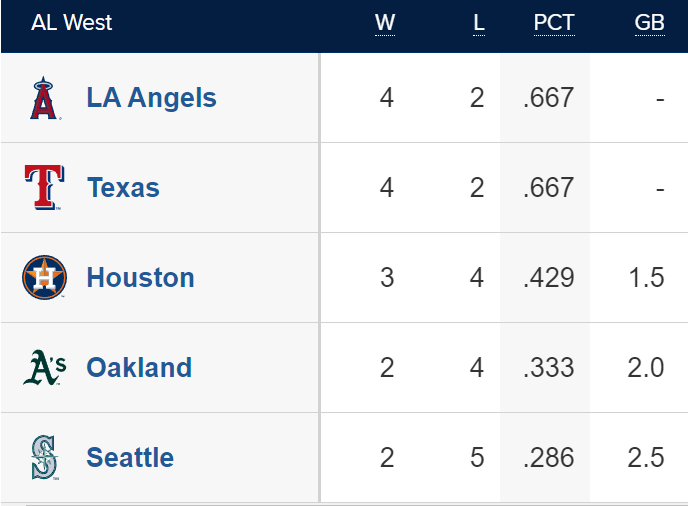Select Seattle's 5 losses cell
688x506 pixels.
(477, 458)
